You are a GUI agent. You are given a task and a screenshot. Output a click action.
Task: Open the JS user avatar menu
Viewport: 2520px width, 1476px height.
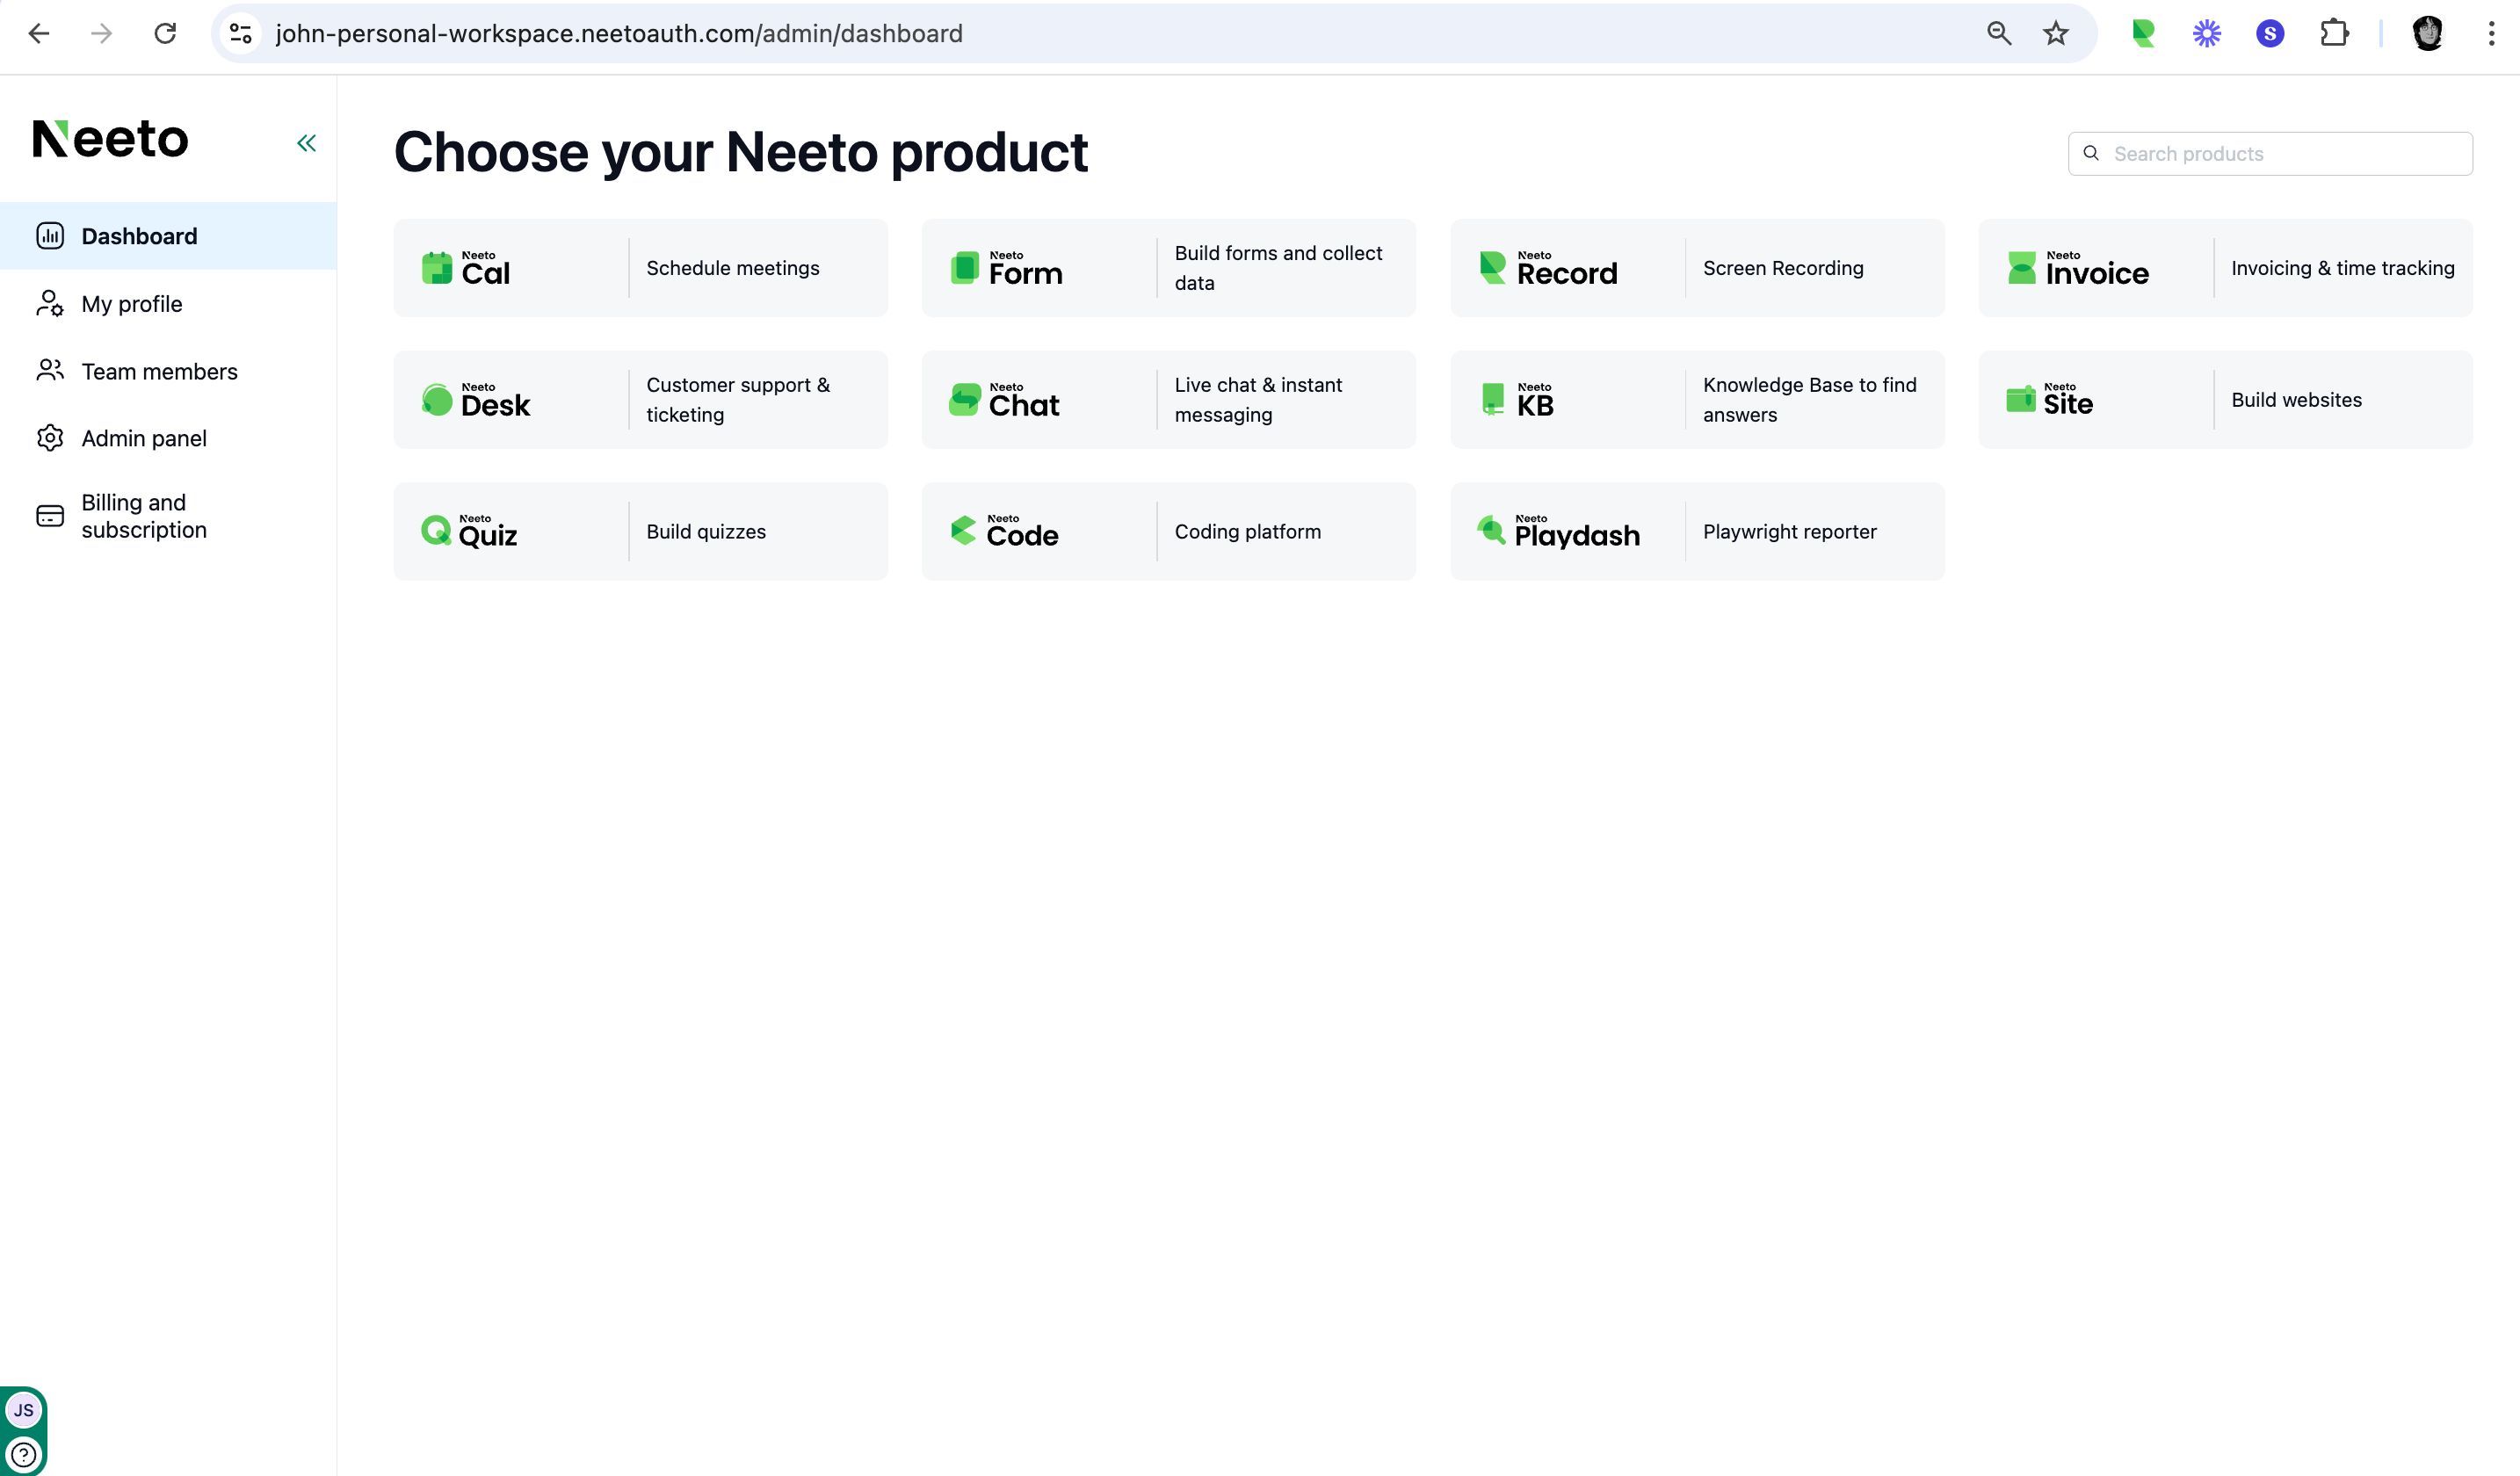click(23, 1410)
